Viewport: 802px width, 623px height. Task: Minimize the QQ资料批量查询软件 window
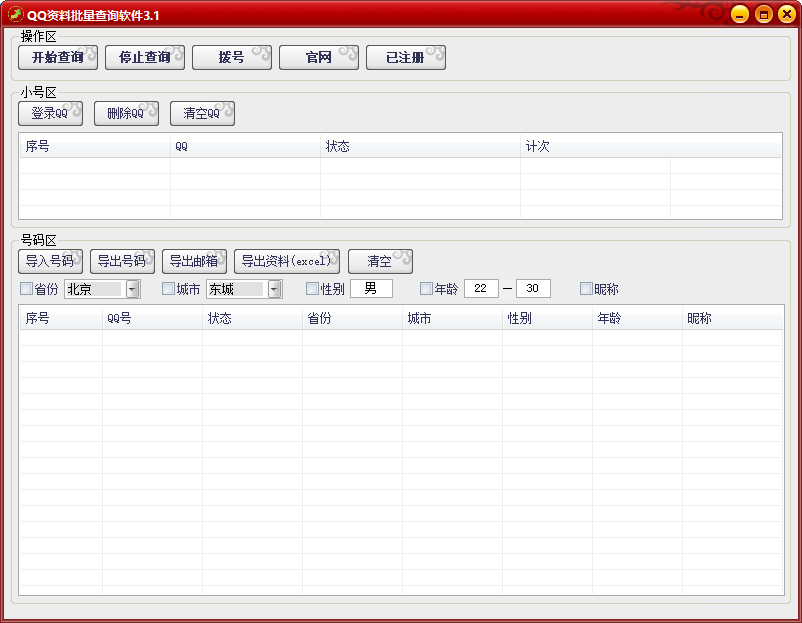[x=740, y=14]
